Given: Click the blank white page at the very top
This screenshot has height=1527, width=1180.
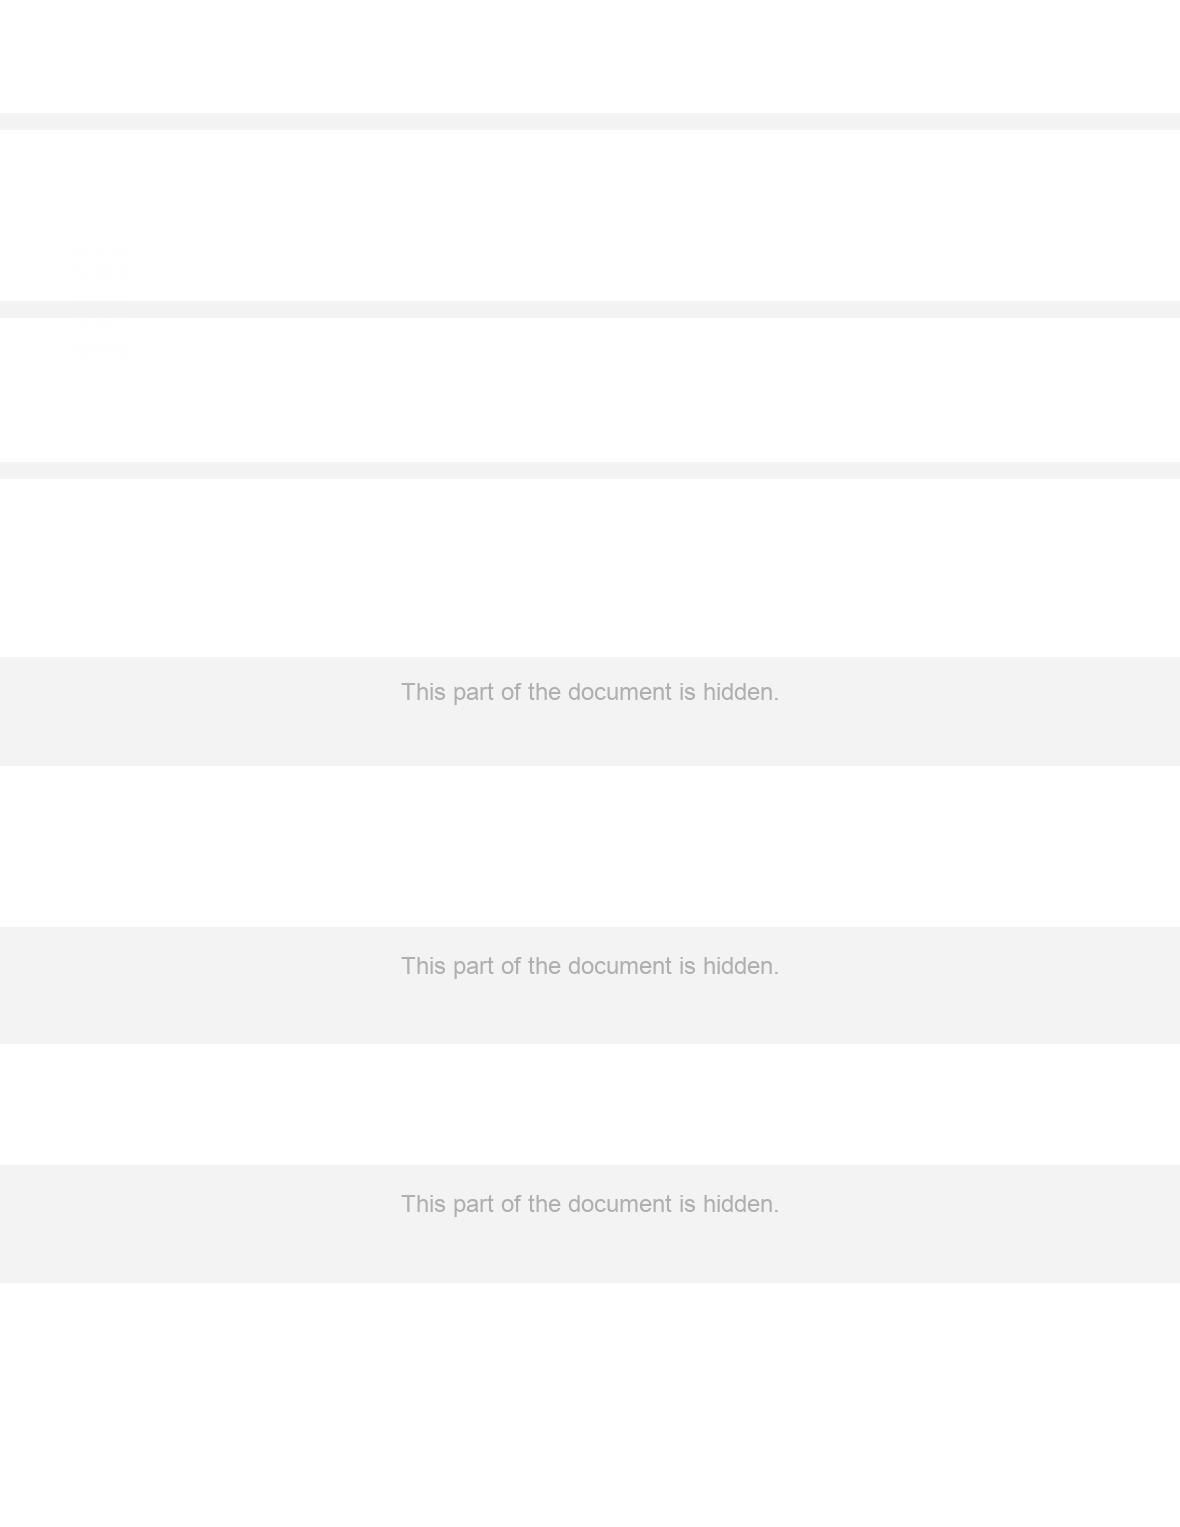Looking at the screenshot, I should [590, 56].
